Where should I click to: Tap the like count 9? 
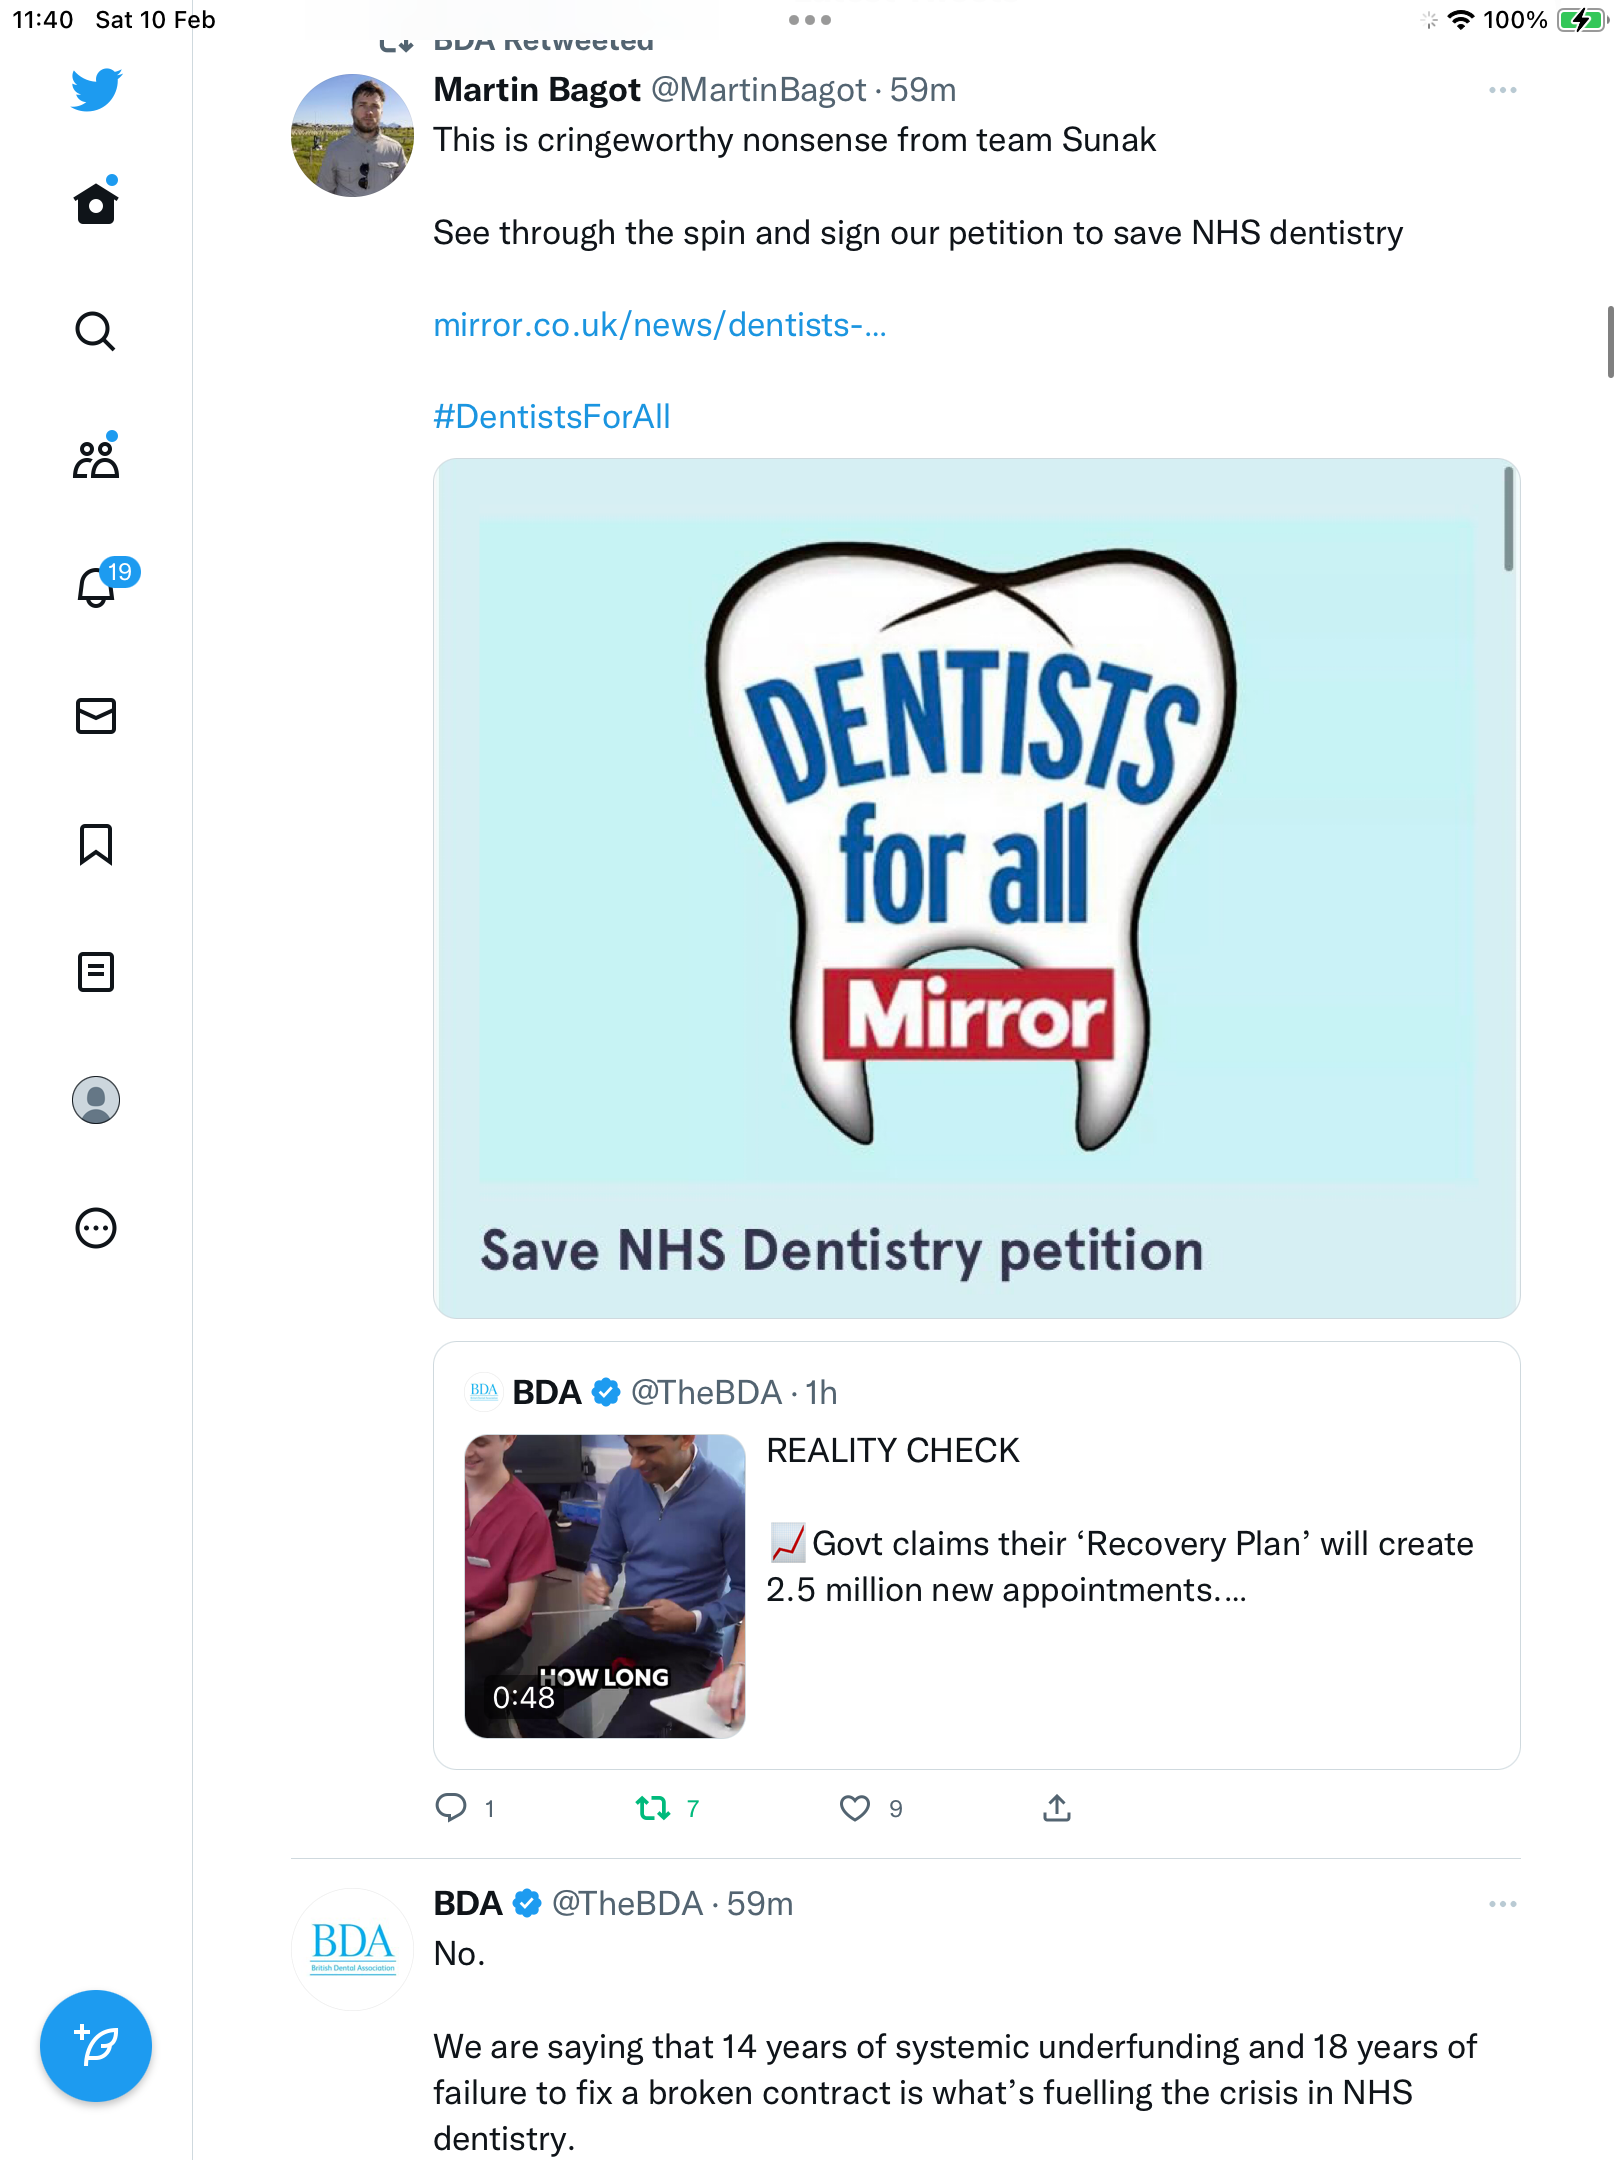(896, 1808)
